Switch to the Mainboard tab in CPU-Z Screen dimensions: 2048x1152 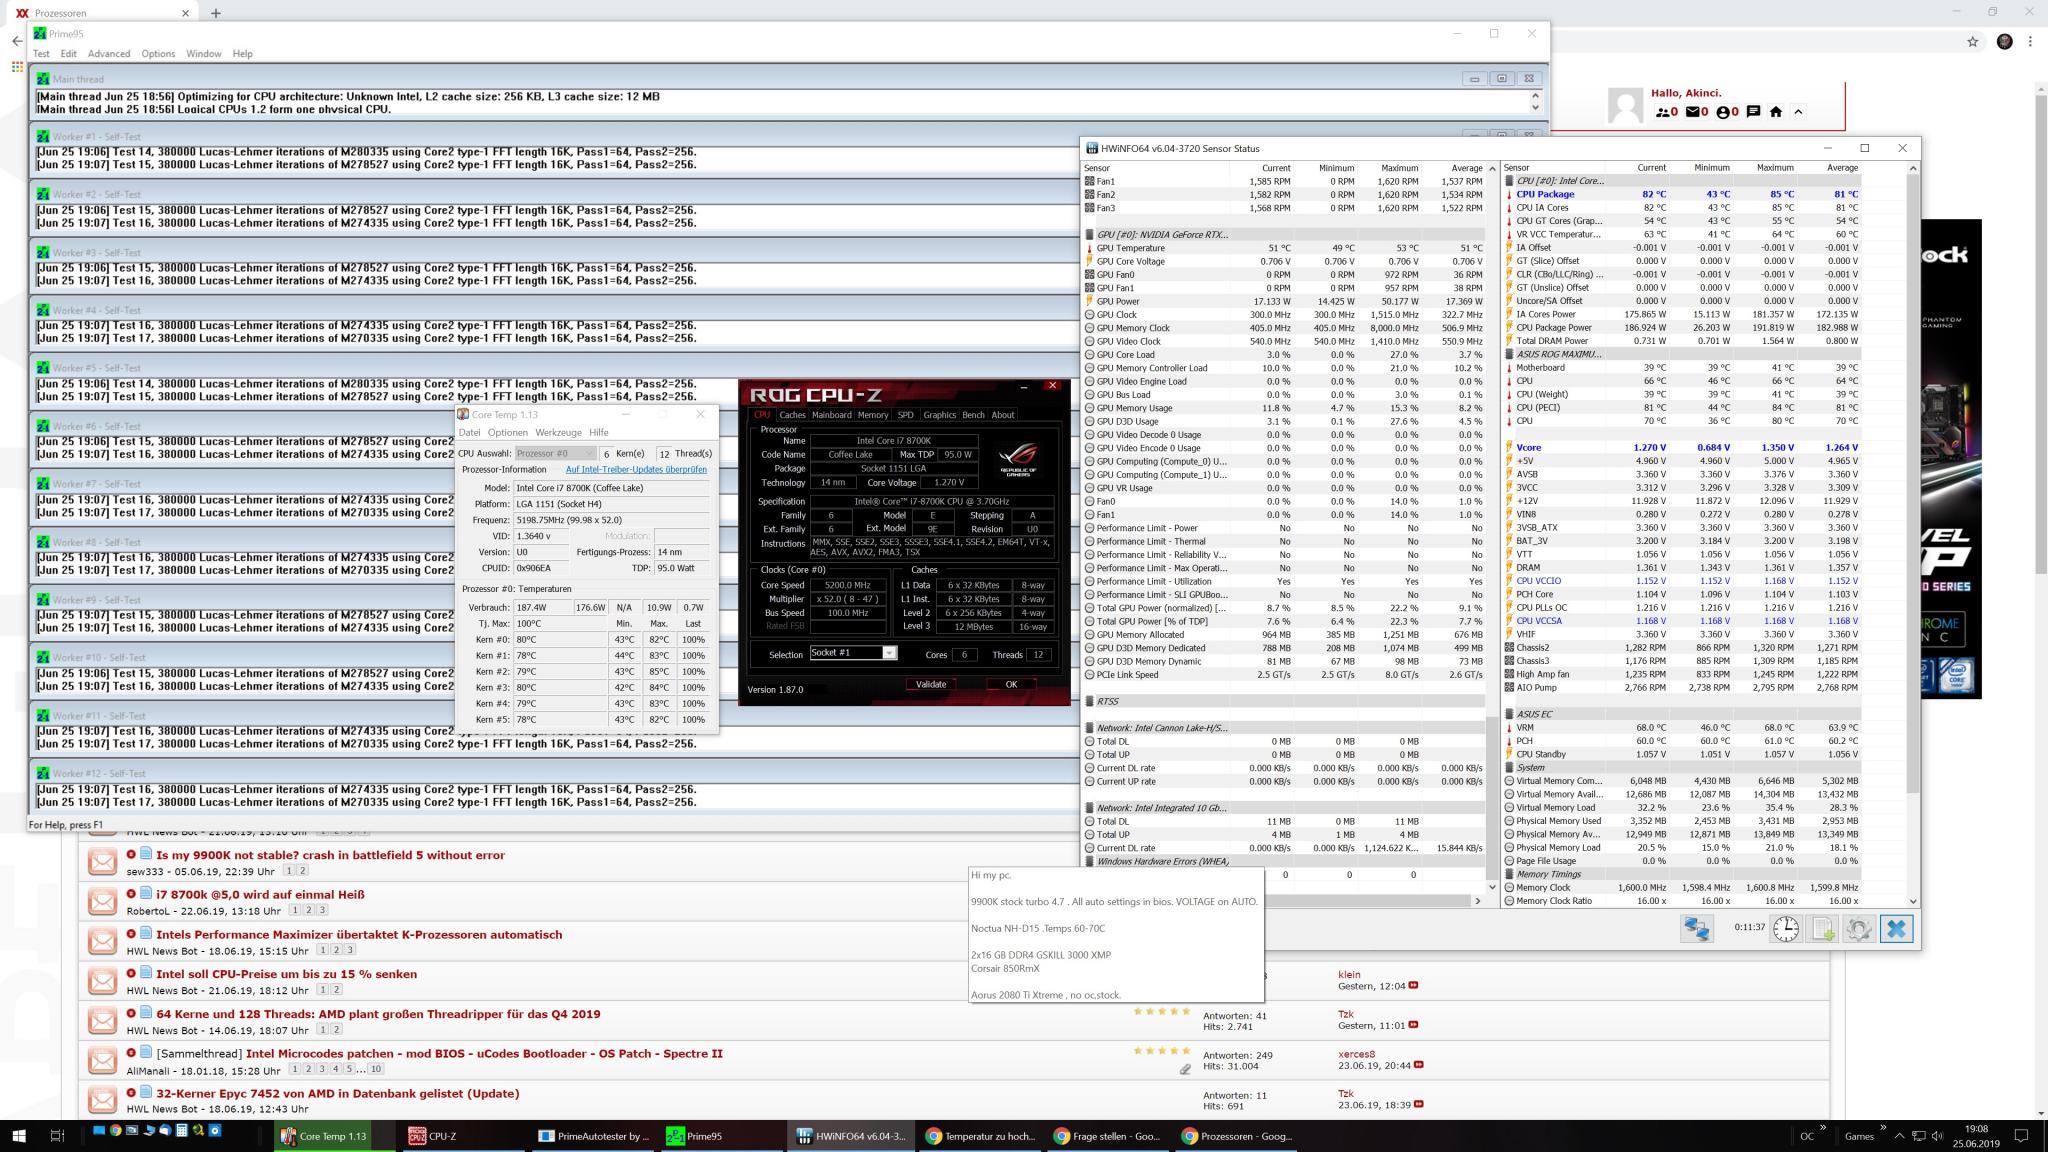(x=831, y=415)
